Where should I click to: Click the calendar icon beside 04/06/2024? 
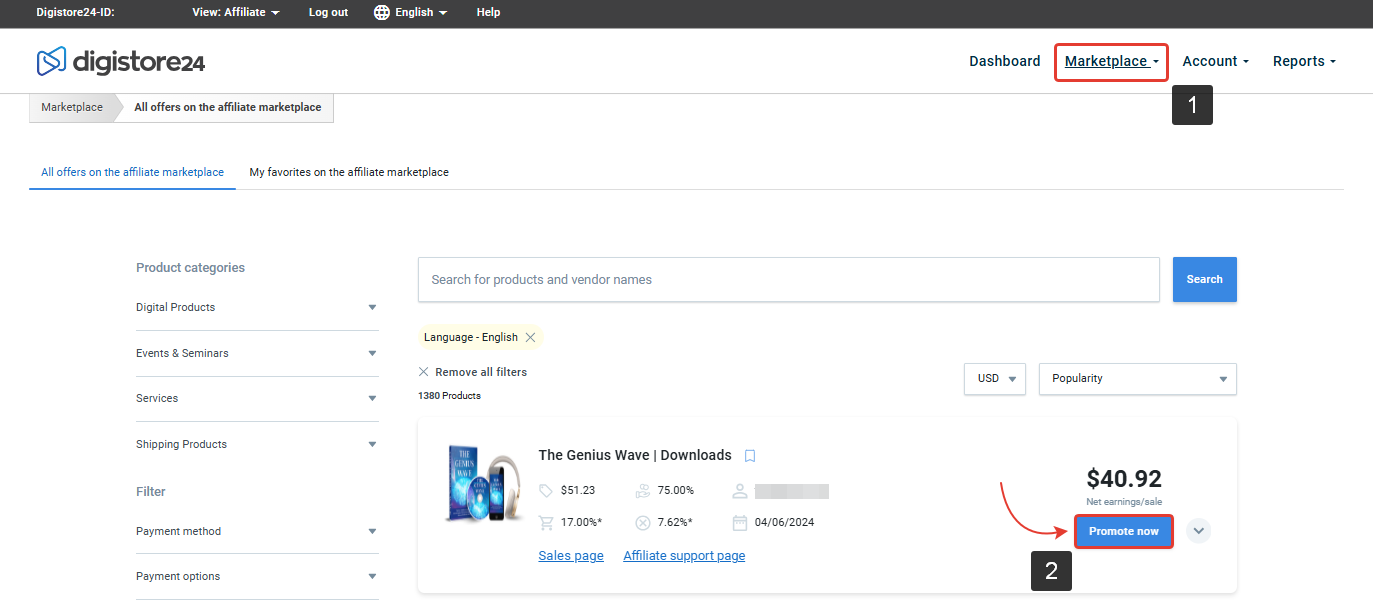tap(740, 522)
